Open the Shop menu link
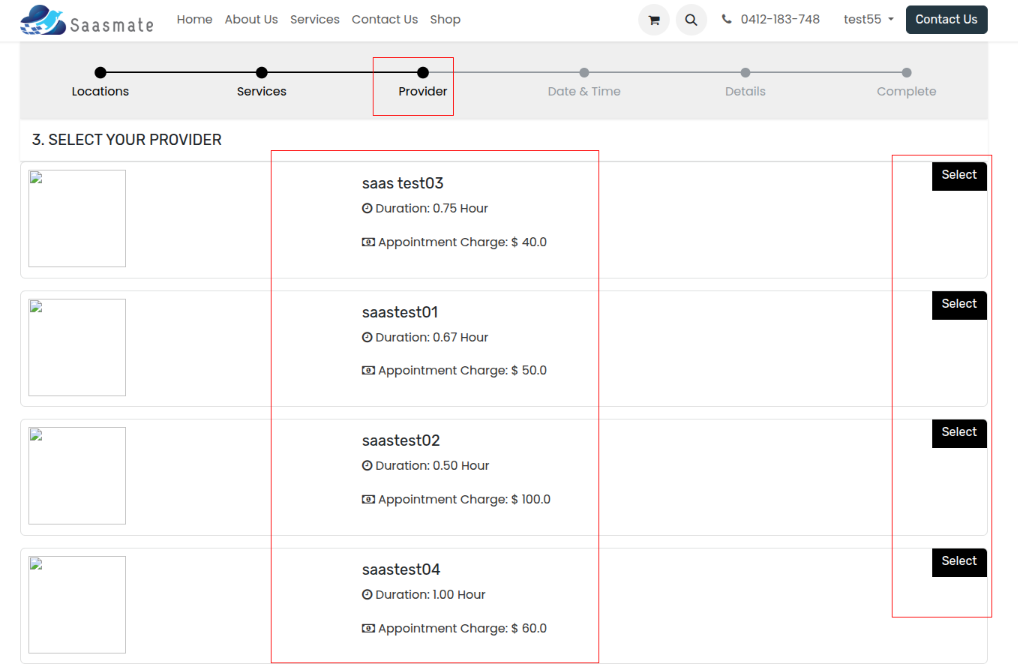Viewport: 1018px width, 666px height. pyautogui.click(x=445, y=19)
